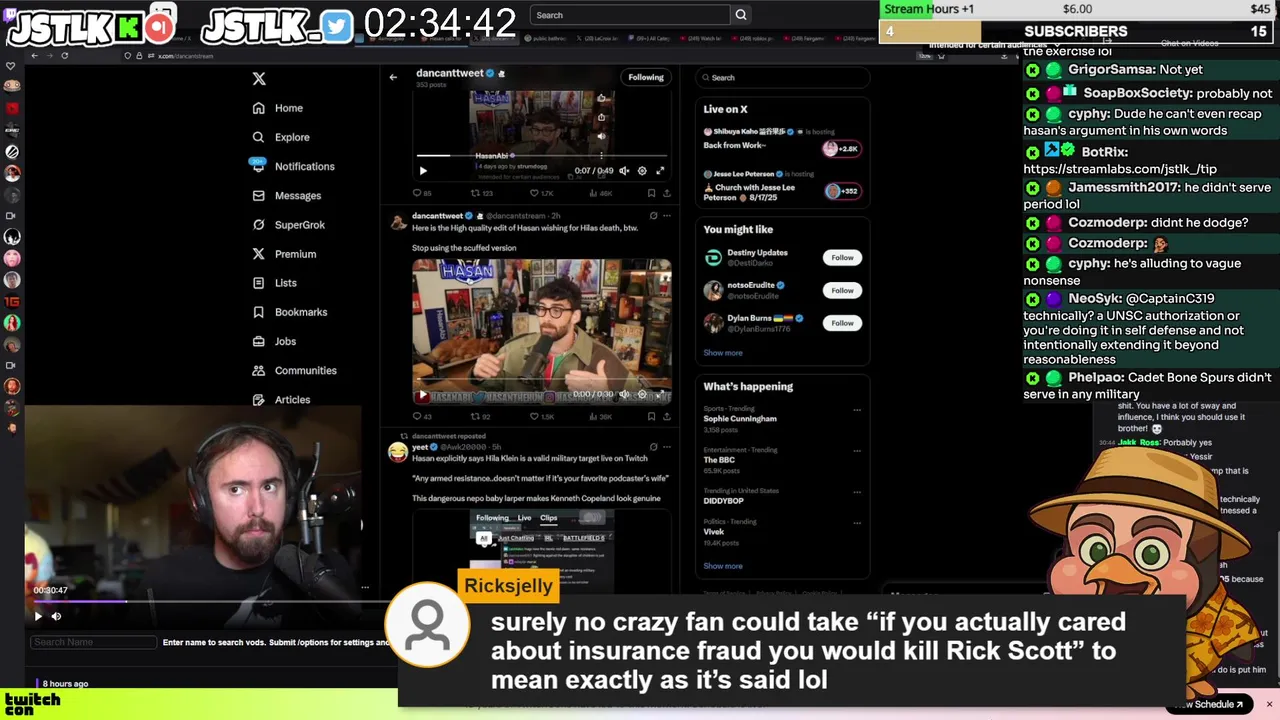This screenshot has width=1280, height=720.
Task: View analytics of the 46K views post
Action: tap(600, 193)
